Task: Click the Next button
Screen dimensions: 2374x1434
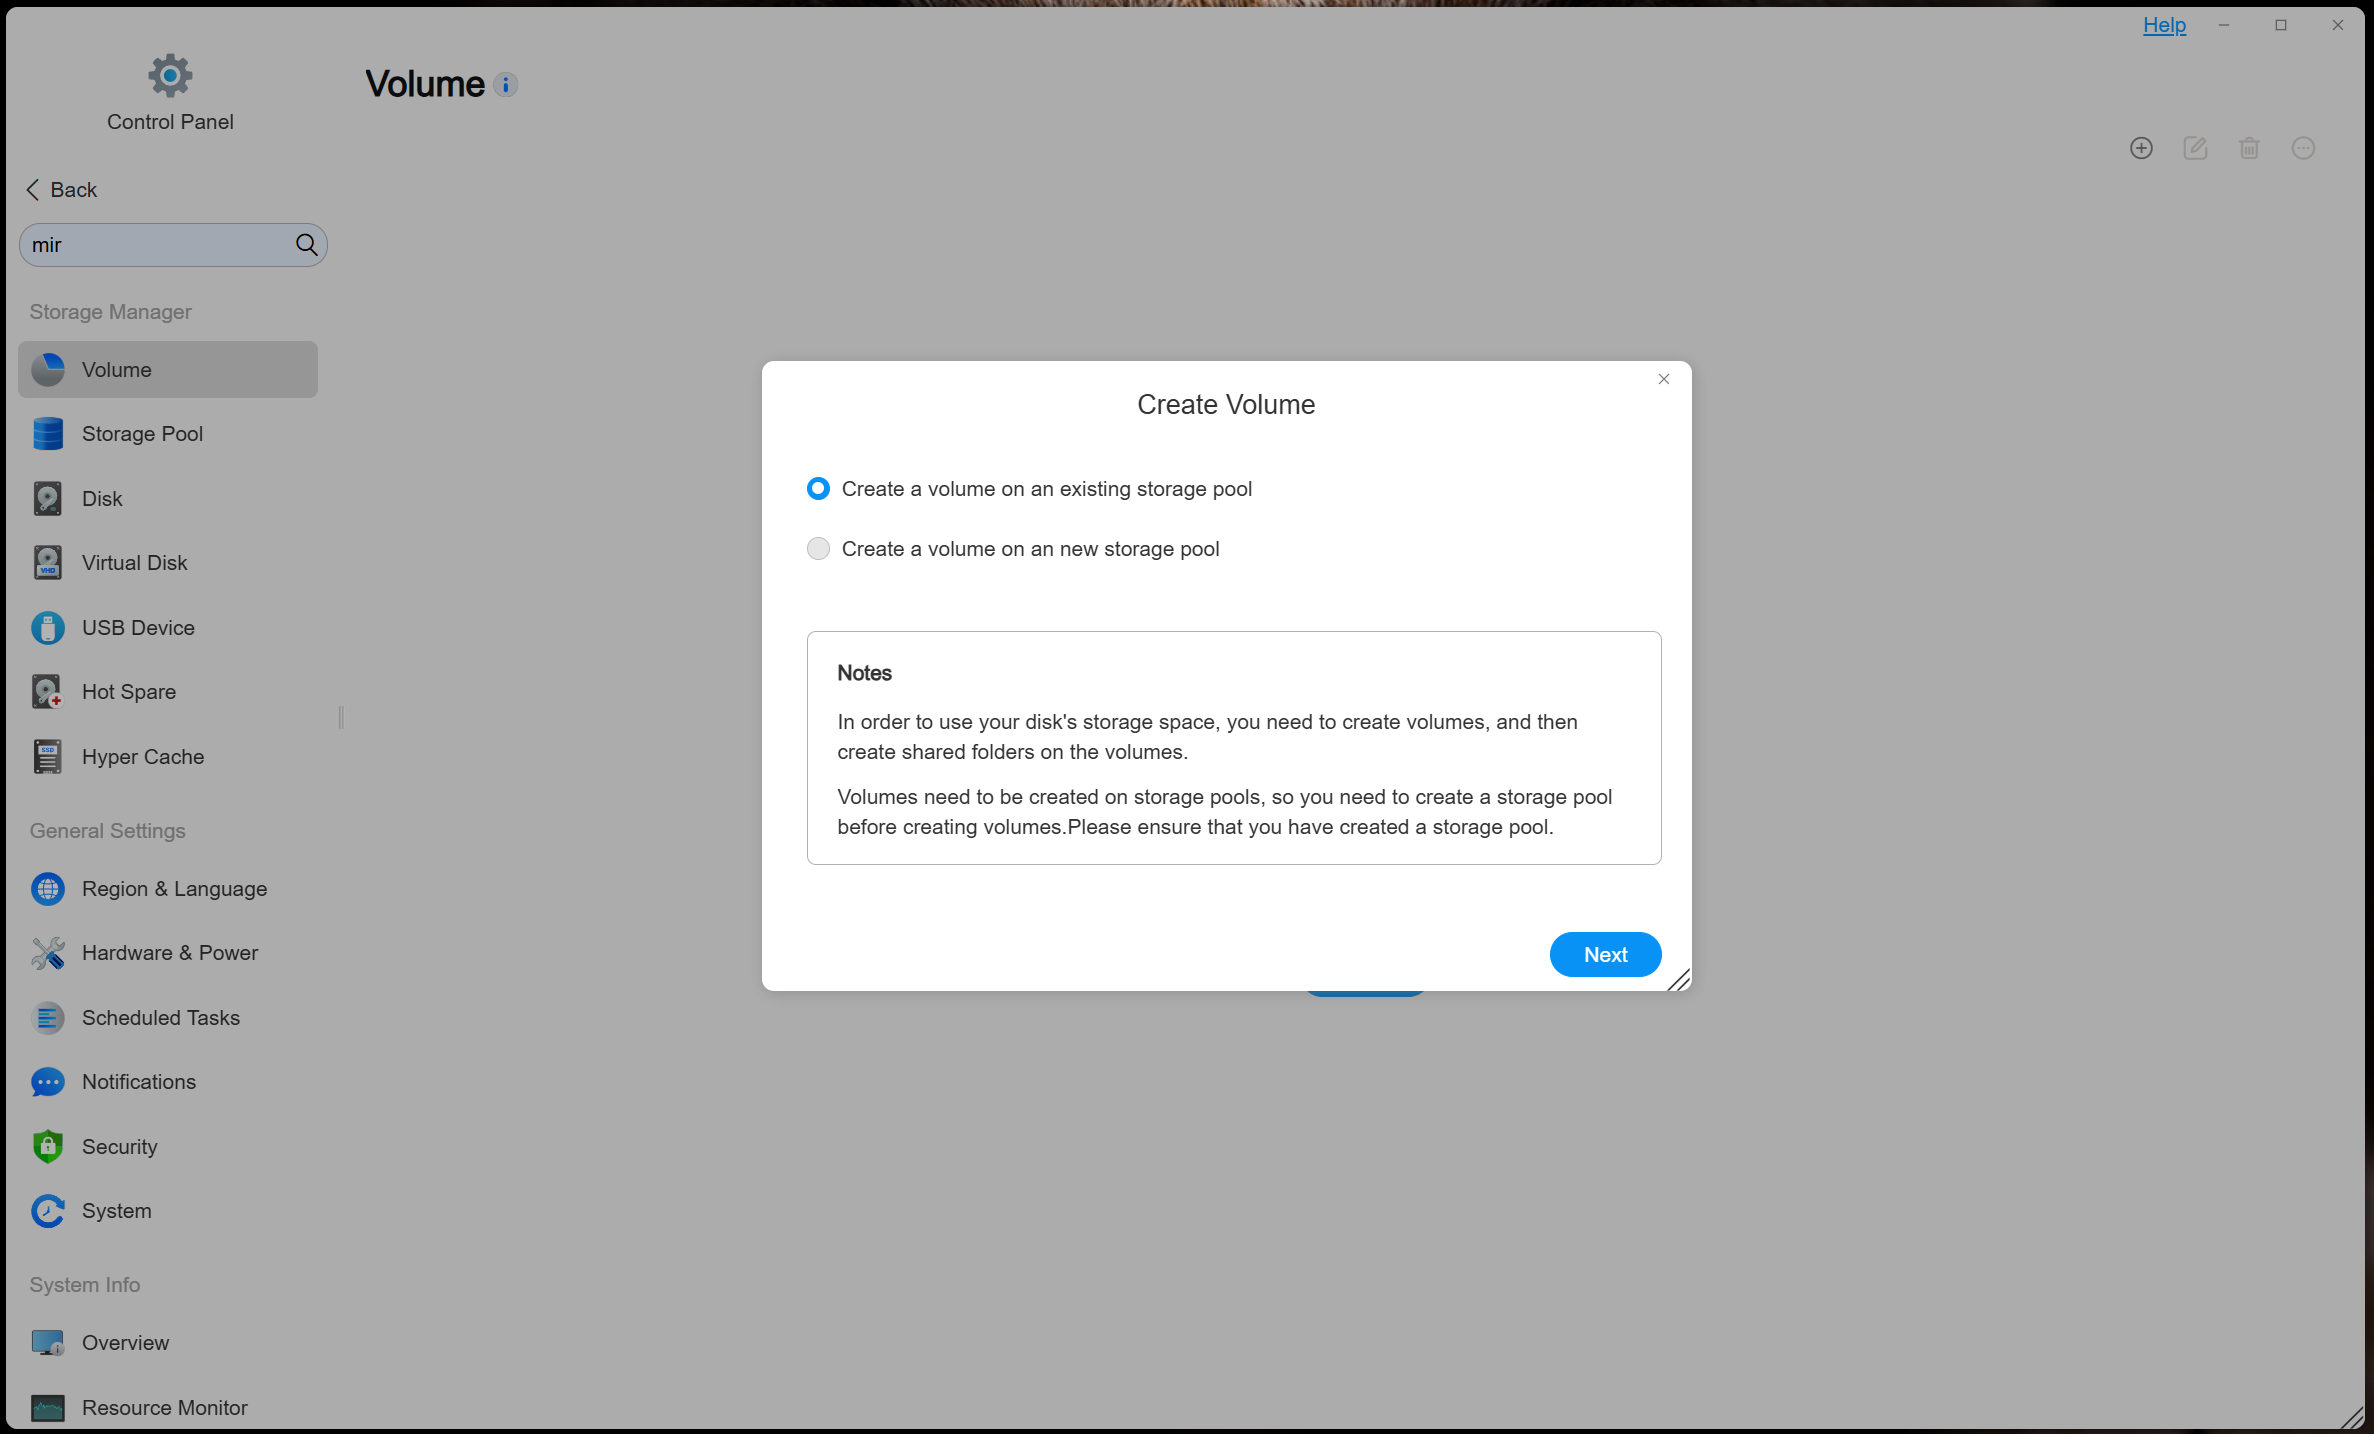Action: pos(1605,955)
